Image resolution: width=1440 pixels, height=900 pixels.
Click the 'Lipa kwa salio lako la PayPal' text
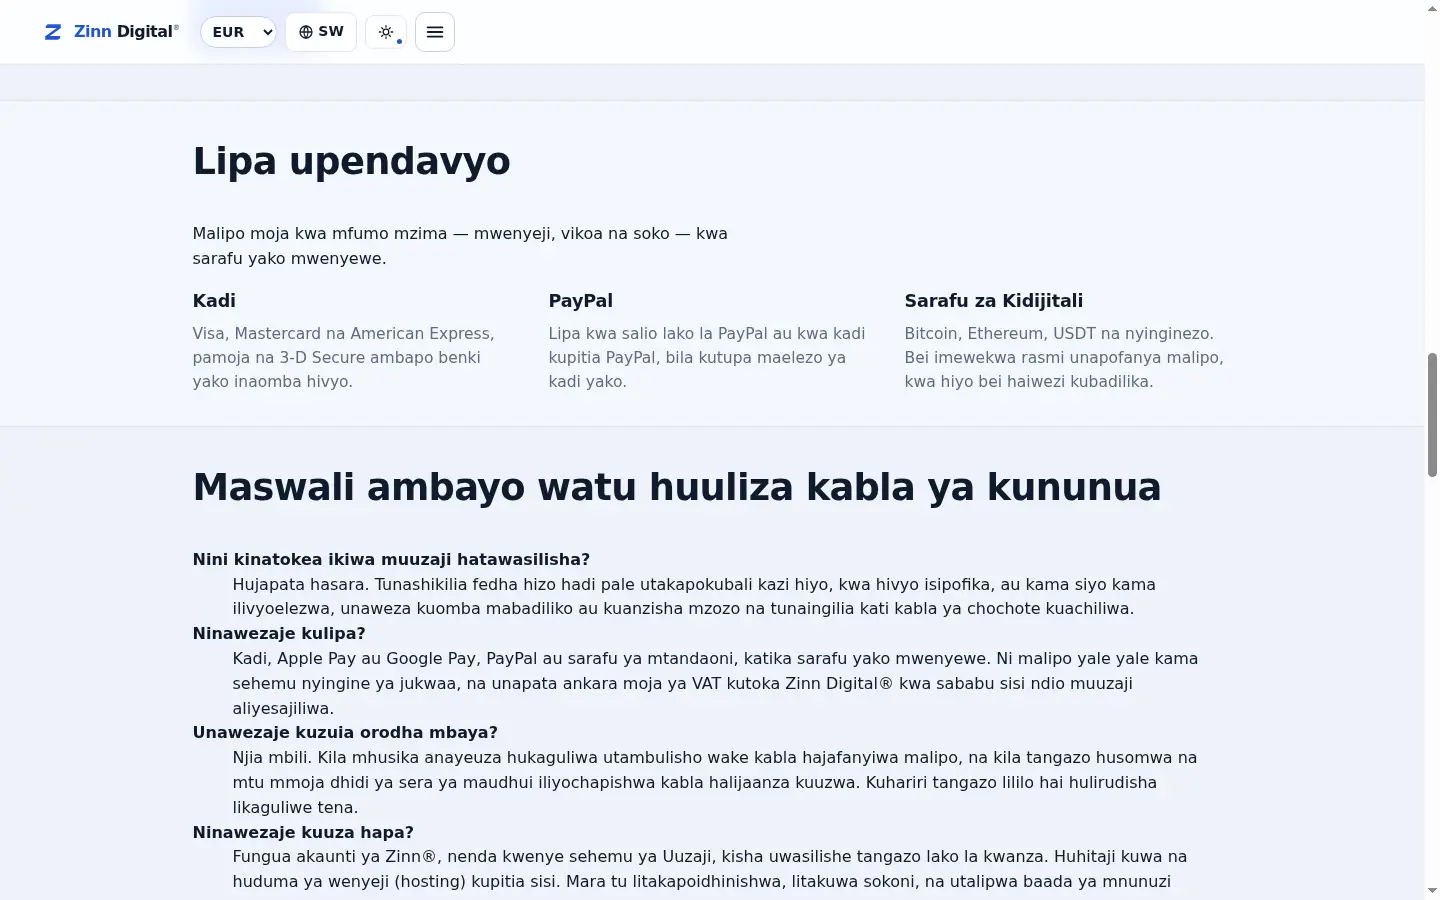[x=707, y=357]
